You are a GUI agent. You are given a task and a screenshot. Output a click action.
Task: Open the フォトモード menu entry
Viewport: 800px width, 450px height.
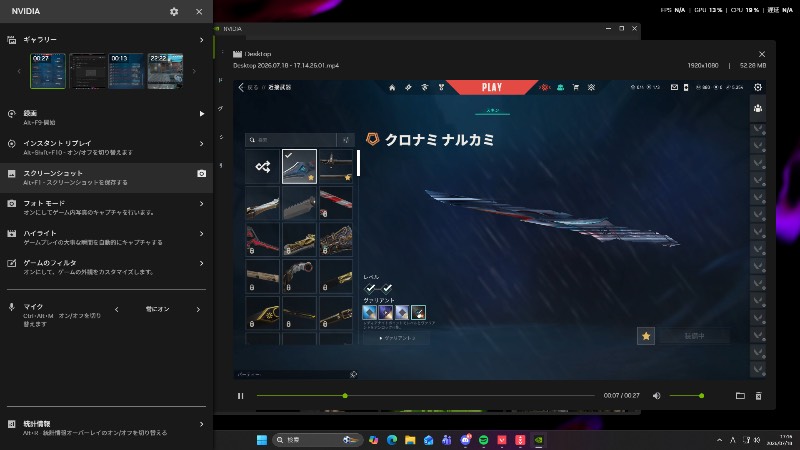[106, 207]
